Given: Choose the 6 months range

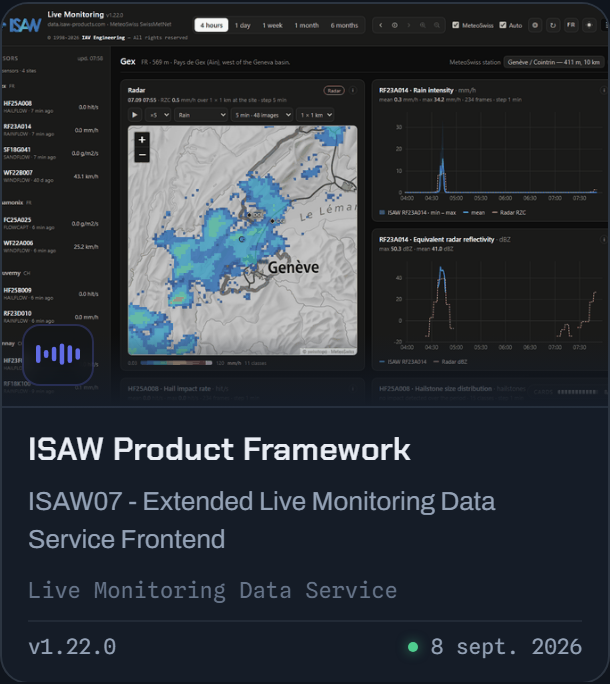Looking at the screenshot, I should pyautogui.click(x=344, y=25).
